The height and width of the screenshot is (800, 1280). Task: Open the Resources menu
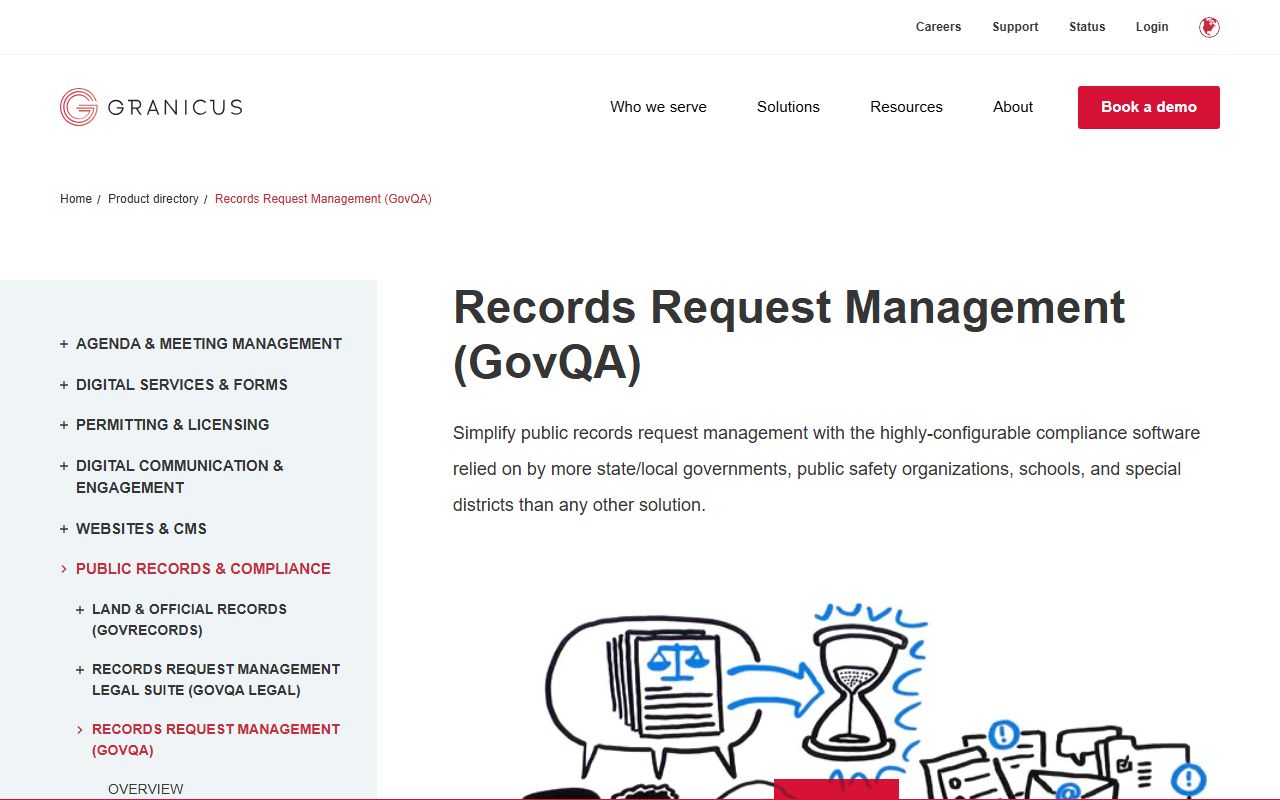tap(906, 107)
